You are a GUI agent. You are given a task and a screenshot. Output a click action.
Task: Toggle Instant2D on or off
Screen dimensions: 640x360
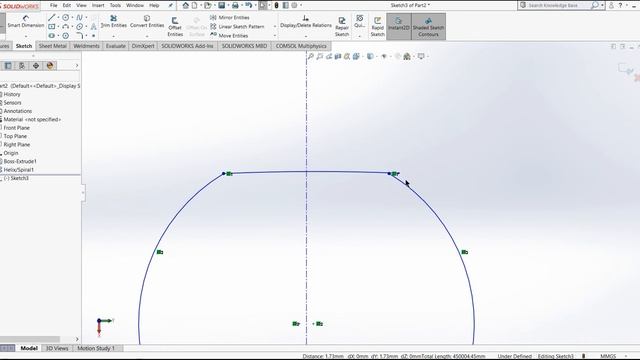[x=399, y=27]
